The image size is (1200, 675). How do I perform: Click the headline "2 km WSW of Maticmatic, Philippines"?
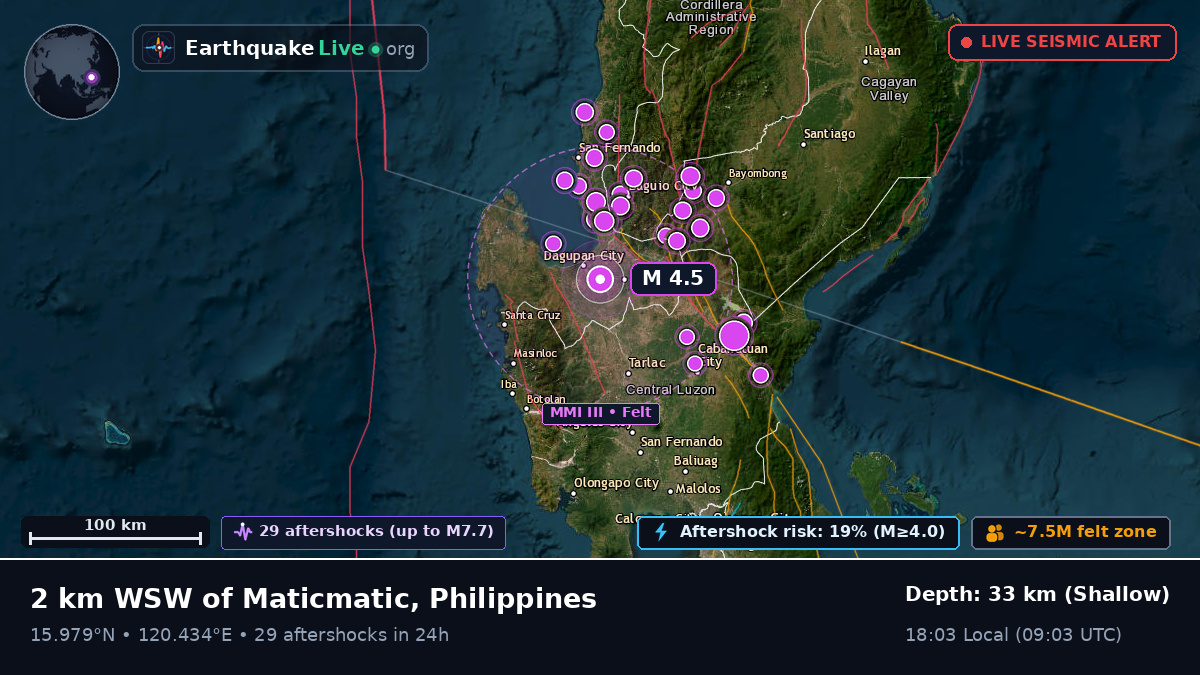[313, 599]
